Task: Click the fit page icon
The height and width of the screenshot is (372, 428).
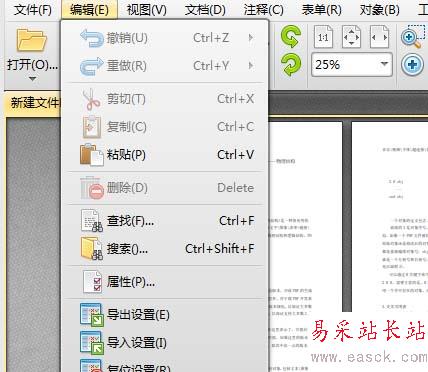Action: click(x=351, y=37)
